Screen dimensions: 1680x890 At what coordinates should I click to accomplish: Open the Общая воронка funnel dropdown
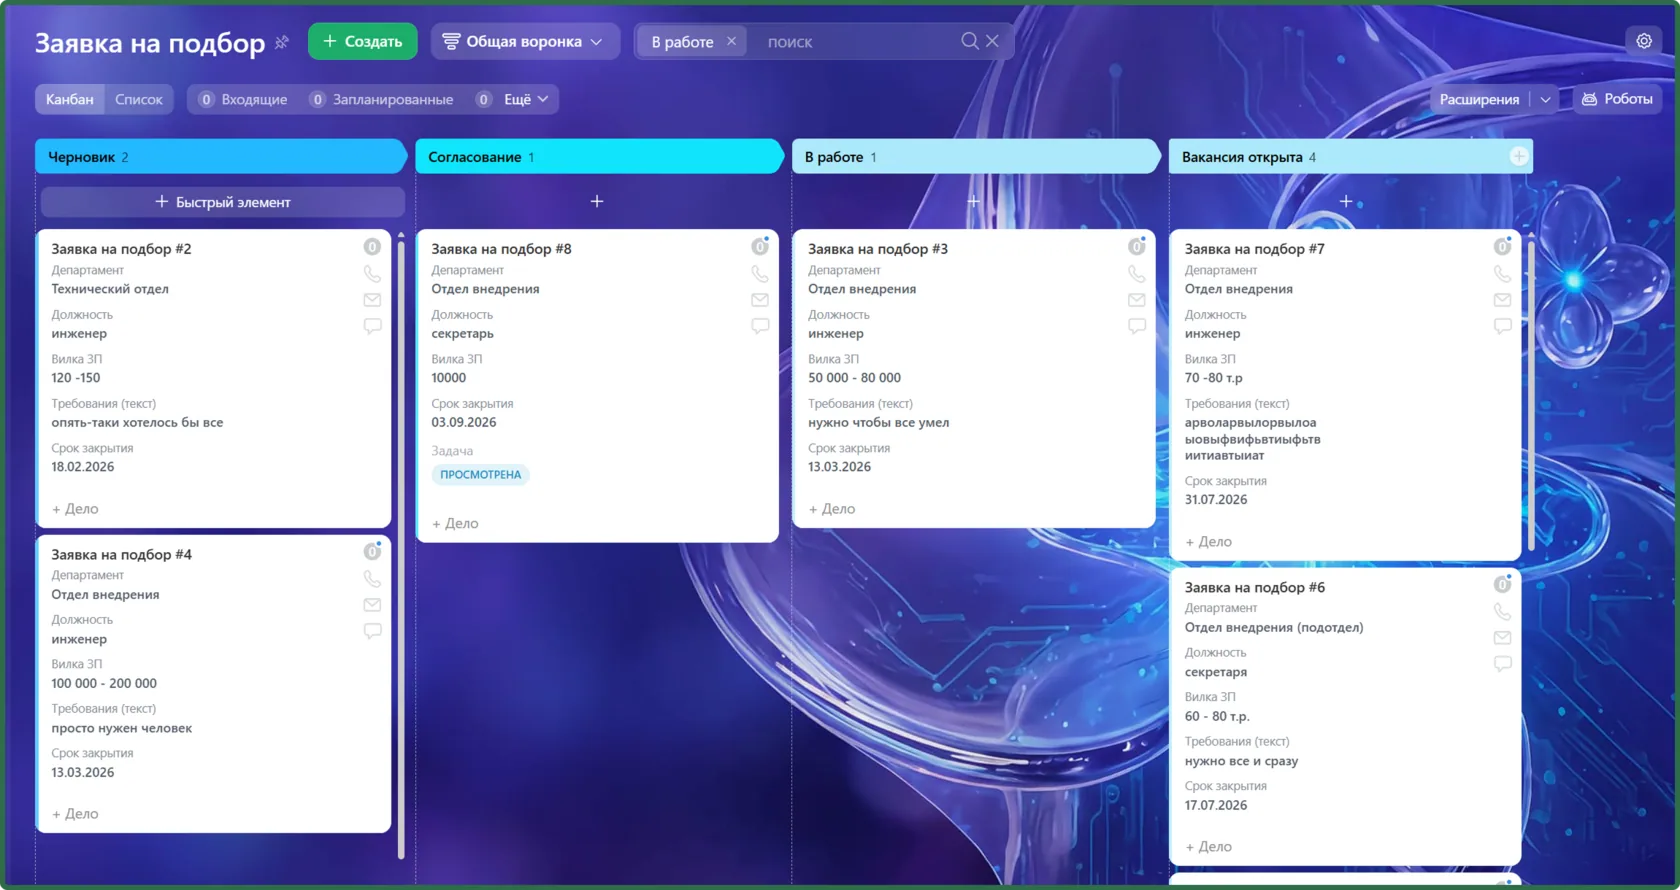[524, 41]
